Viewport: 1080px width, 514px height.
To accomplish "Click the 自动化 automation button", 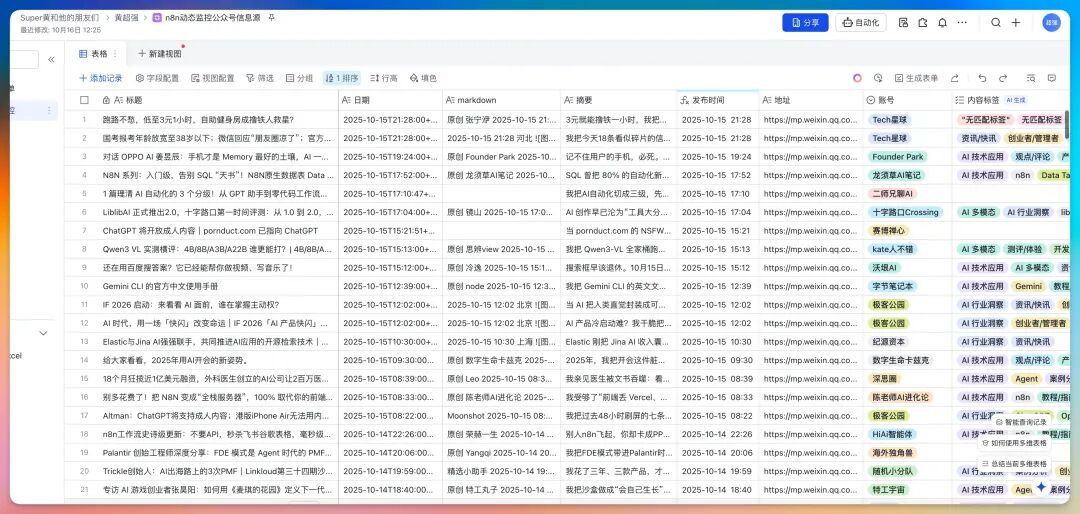I will click(x=861, y=22).
